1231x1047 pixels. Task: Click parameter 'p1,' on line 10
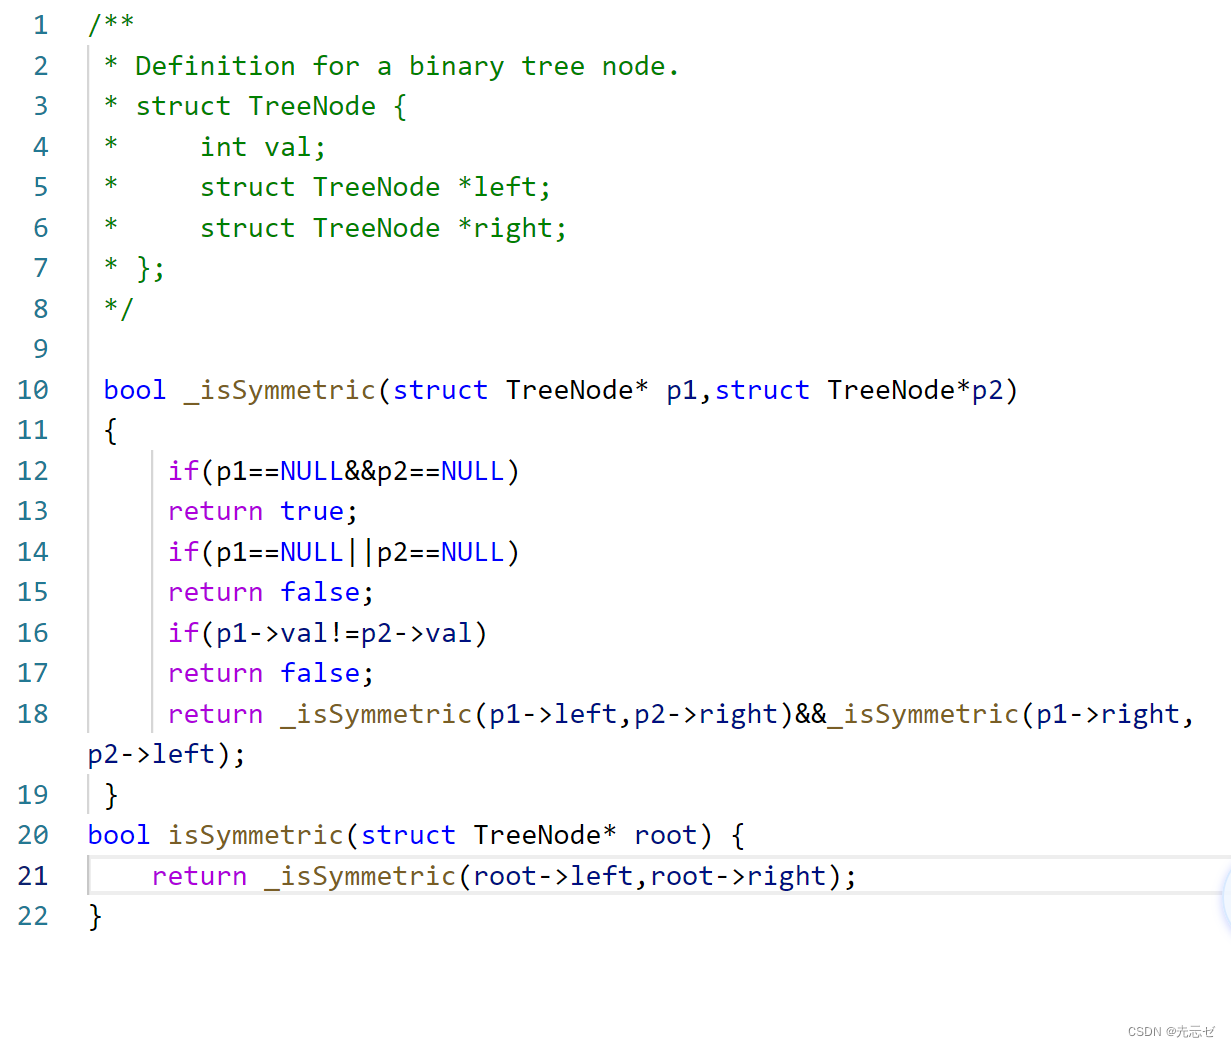pos(689,390)
